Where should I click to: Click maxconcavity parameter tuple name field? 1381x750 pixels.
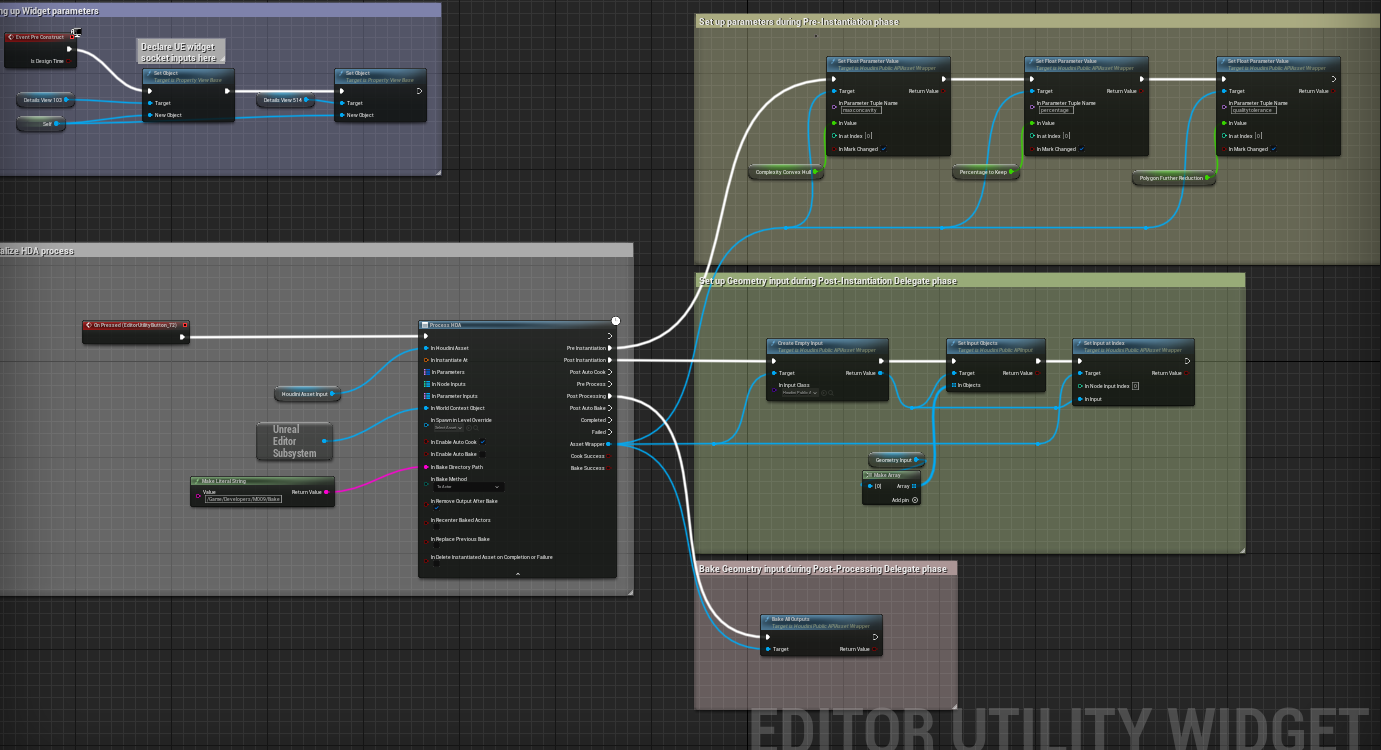(860, 110)
